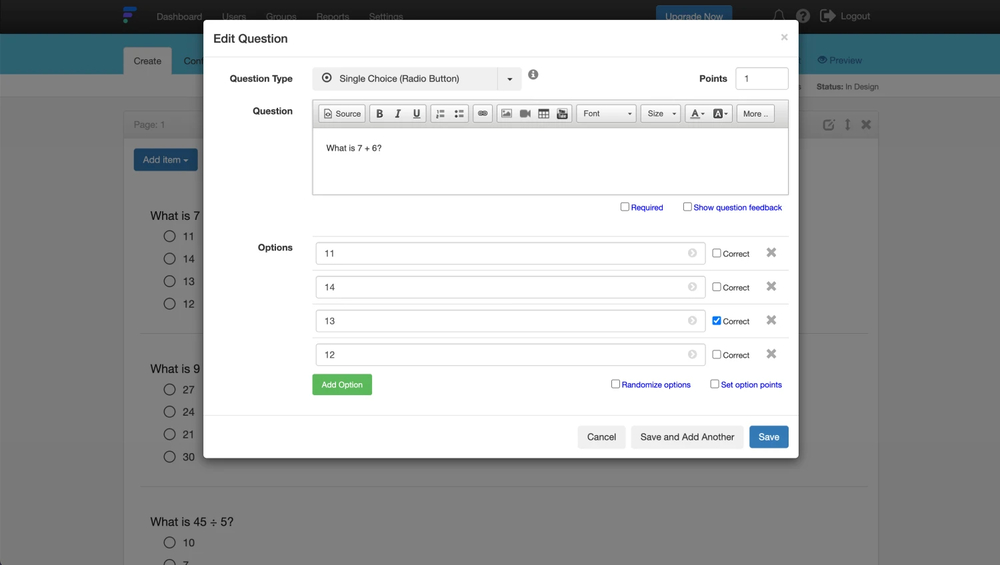Image resolution: width=1000 pixels, height=565 pixels.
Task: Open Reports menu item
Action: tap(333, 17)
